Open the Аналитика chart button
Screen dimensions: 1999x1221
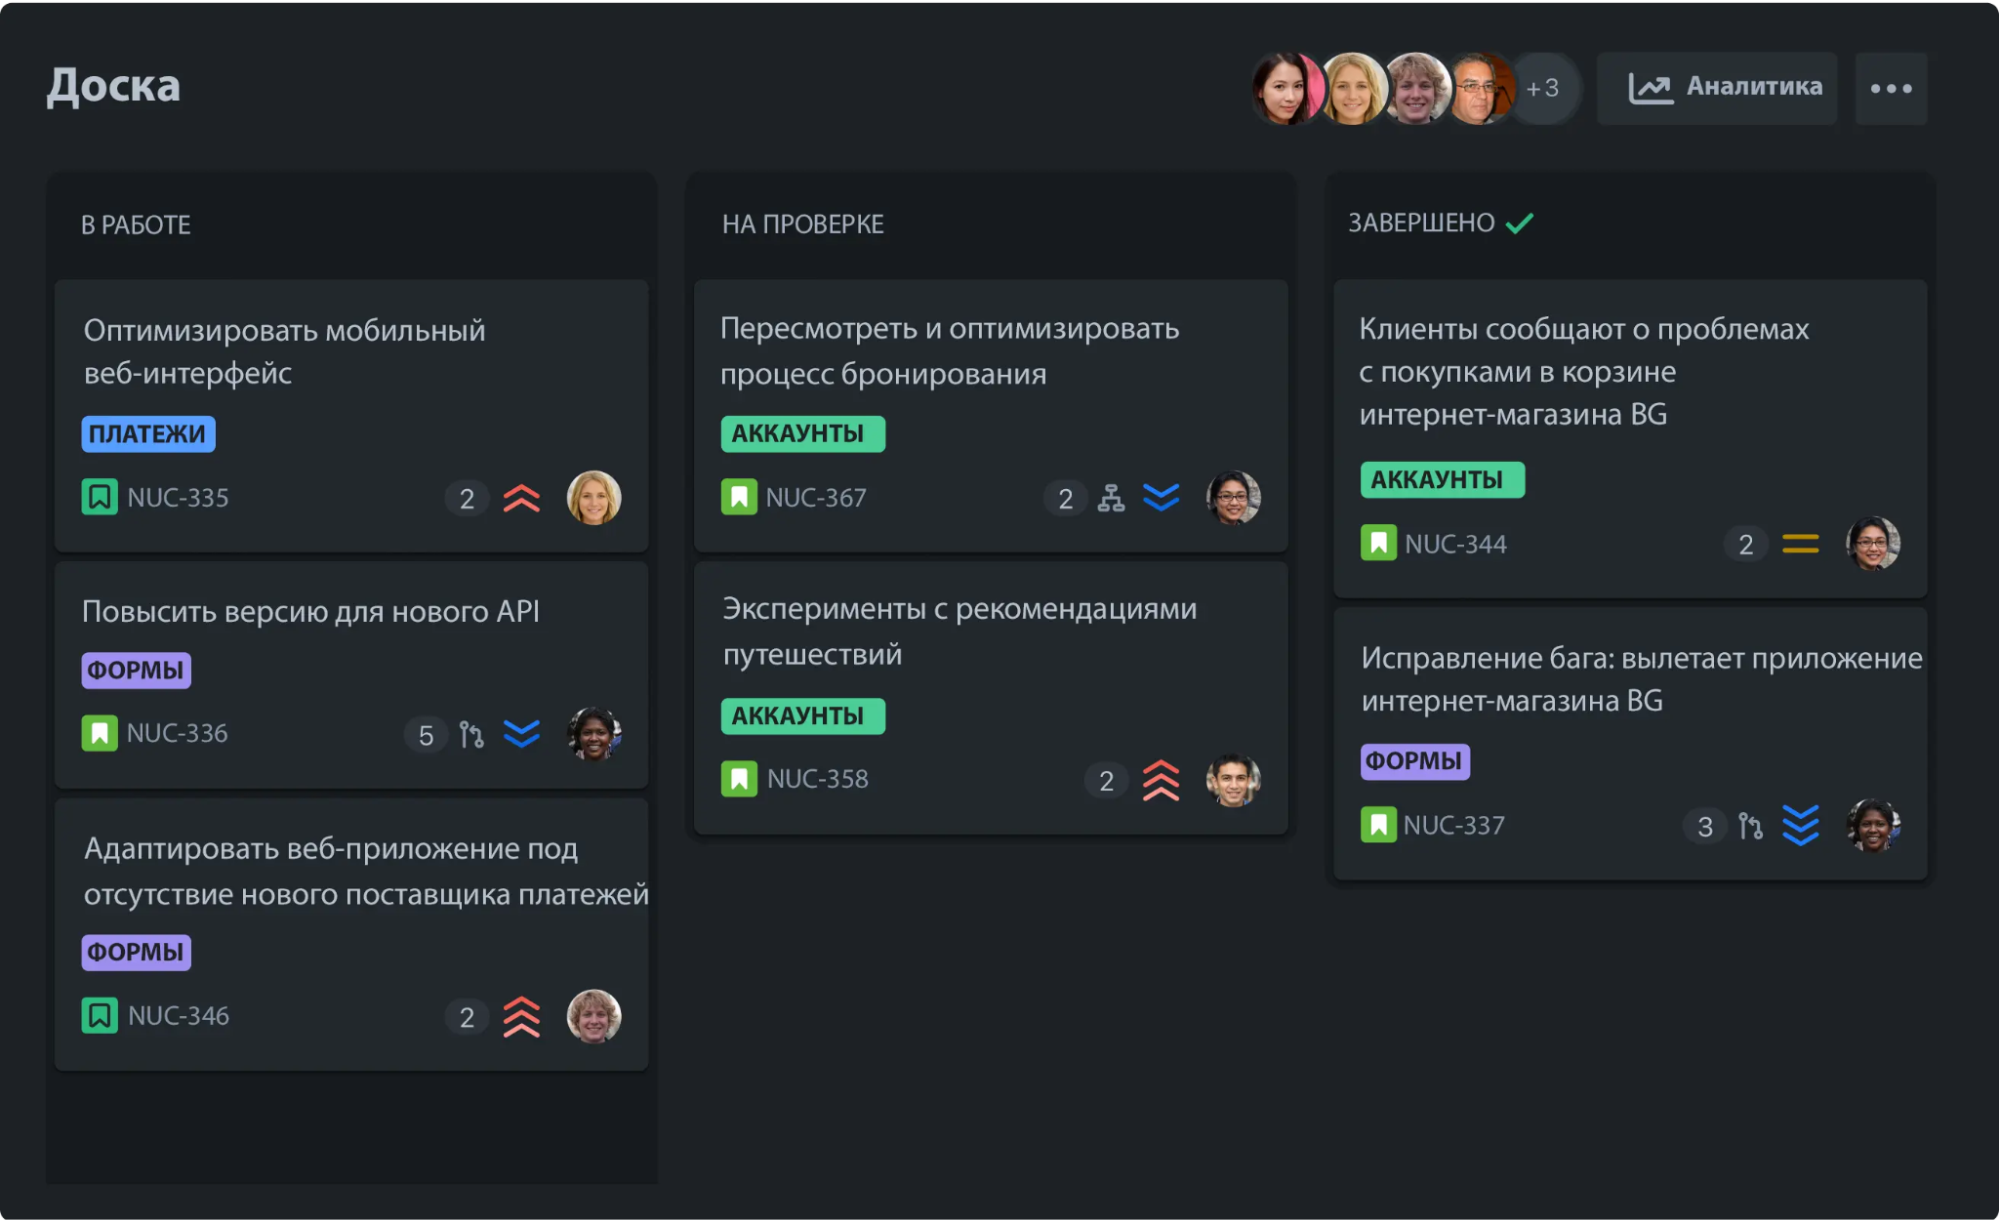click(x=1716, y=88)
